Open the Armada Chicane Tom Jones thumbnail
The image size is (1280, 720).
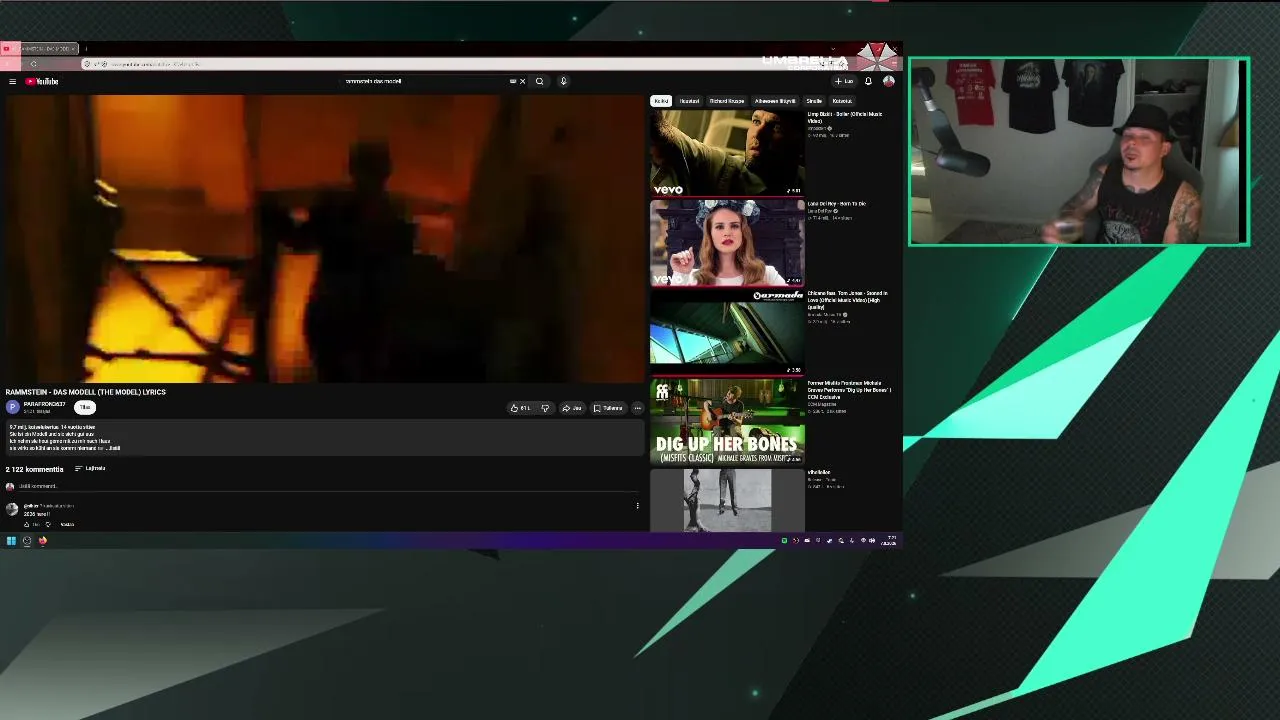coord(727,332)
